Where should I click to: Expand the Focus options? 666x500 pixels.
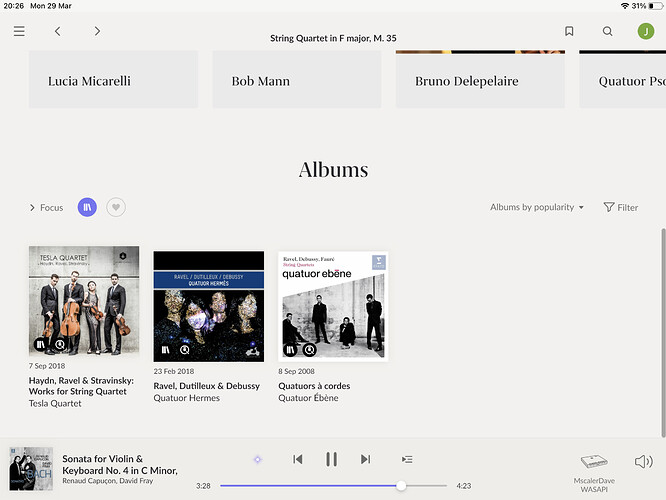tap(46, 208)
